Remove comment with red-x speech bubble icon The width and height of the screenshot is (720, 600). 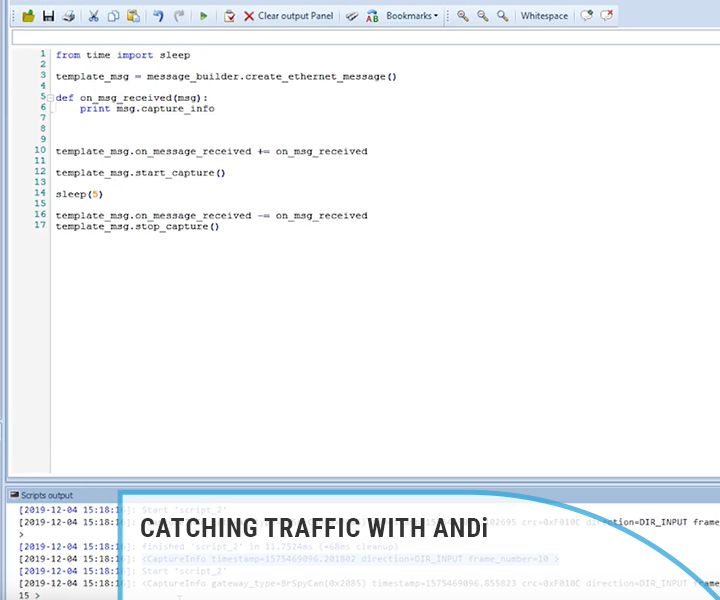[x=607, y=16]
